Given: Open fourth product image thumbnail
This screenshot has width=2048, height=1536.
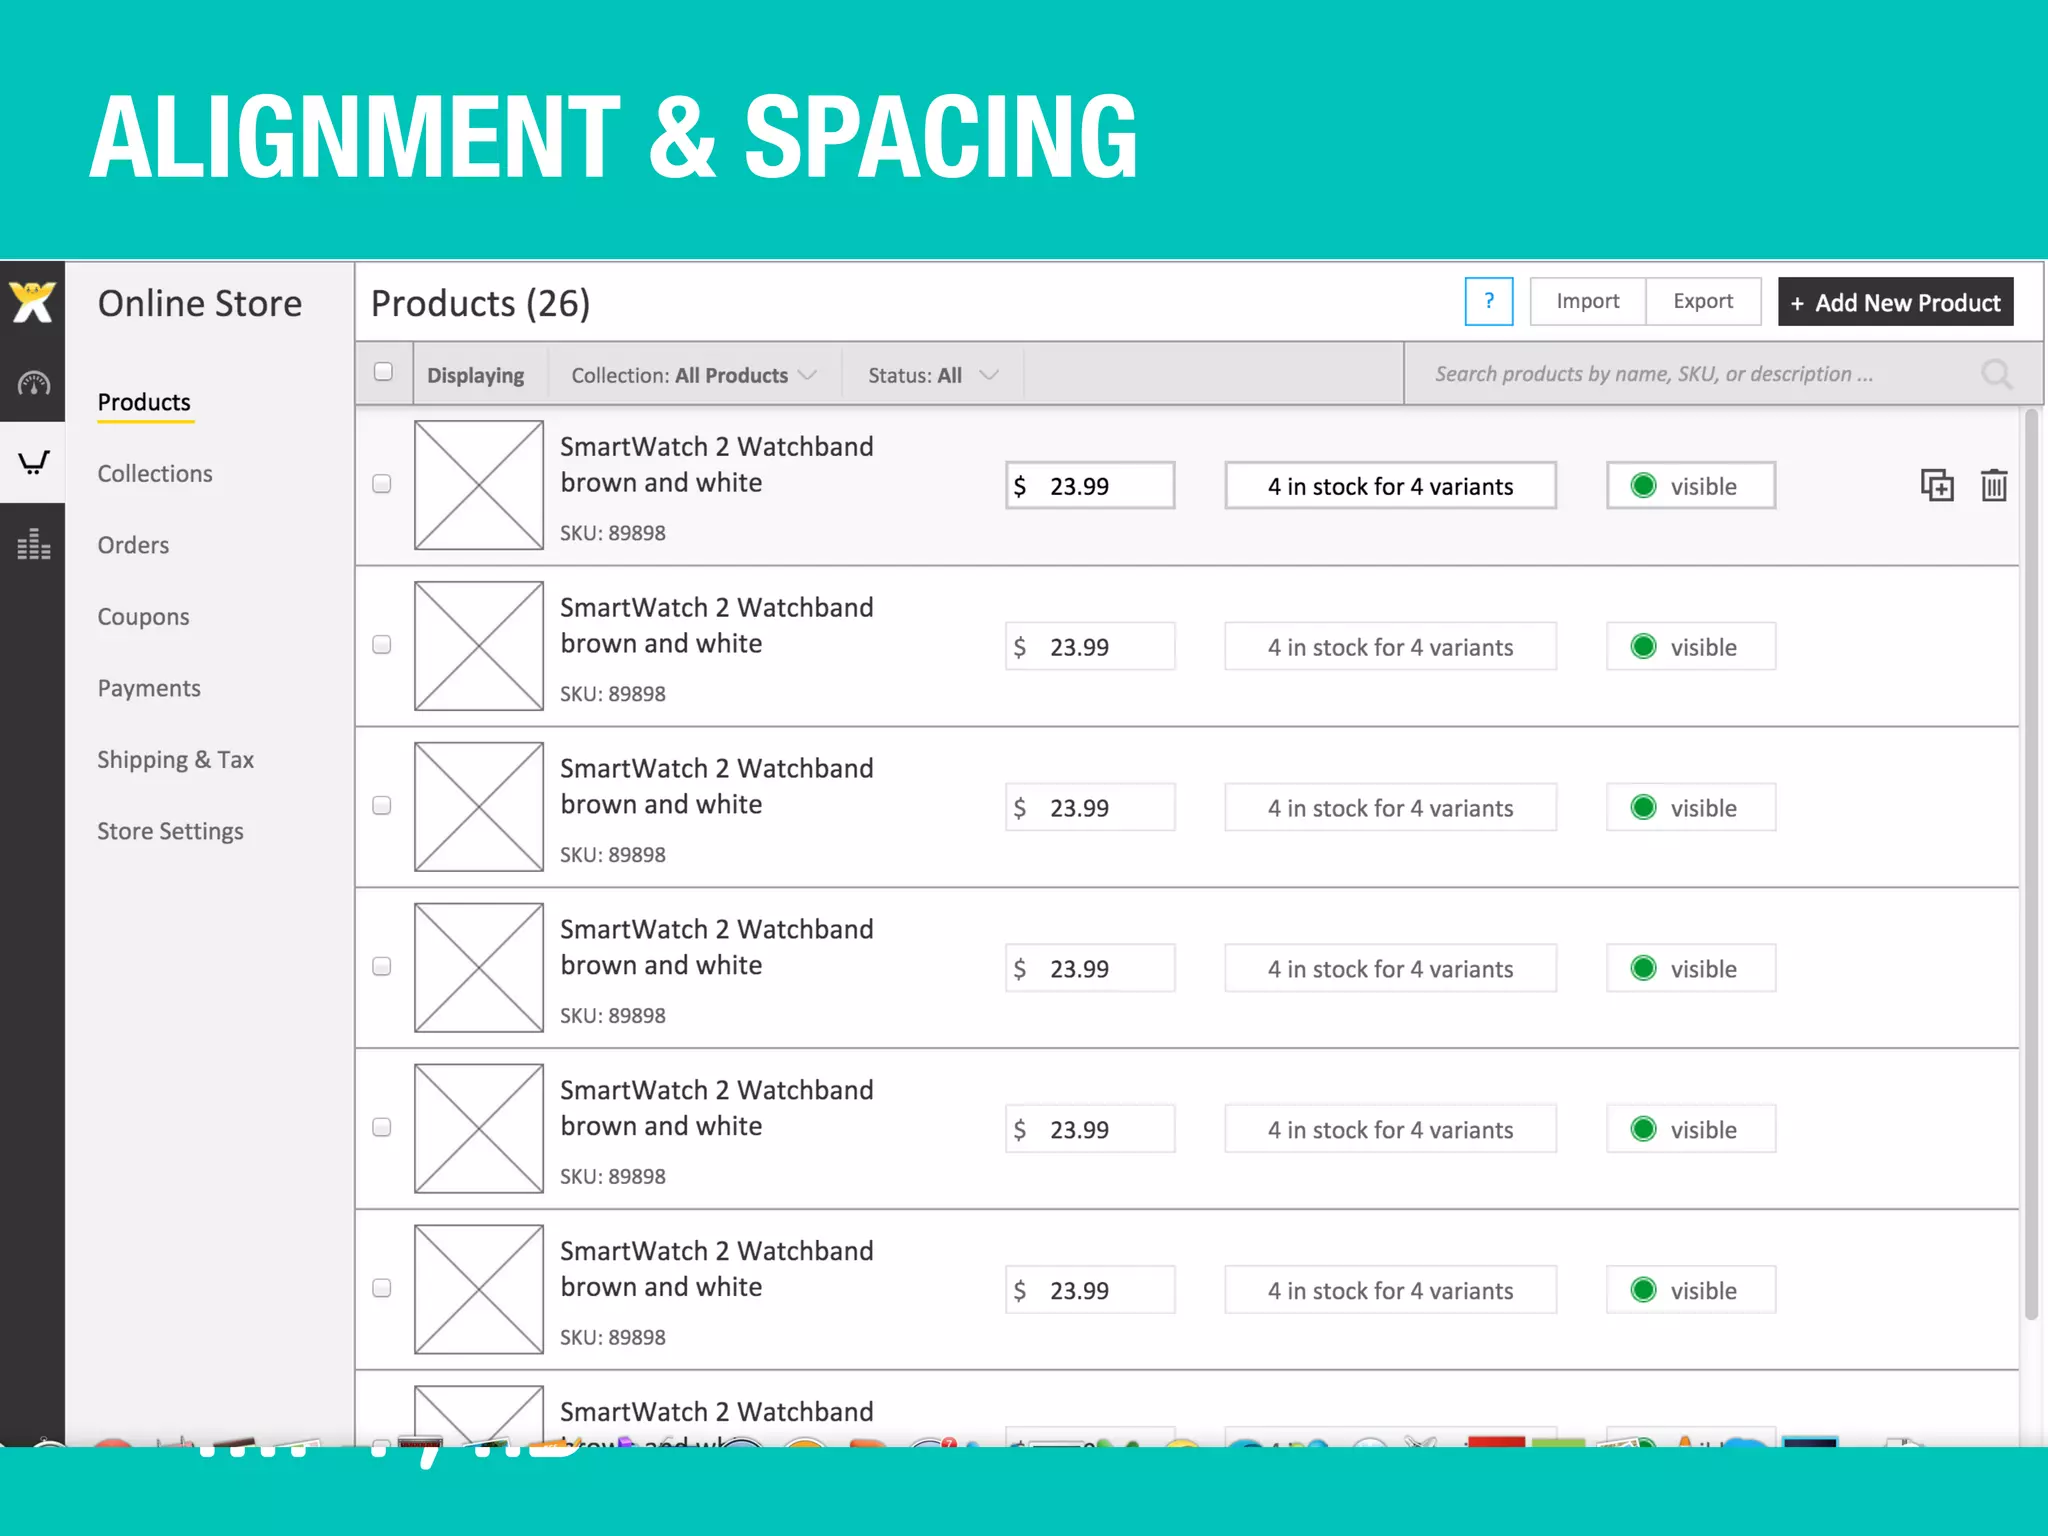Looking at the screenshot, I should (479, 968).
